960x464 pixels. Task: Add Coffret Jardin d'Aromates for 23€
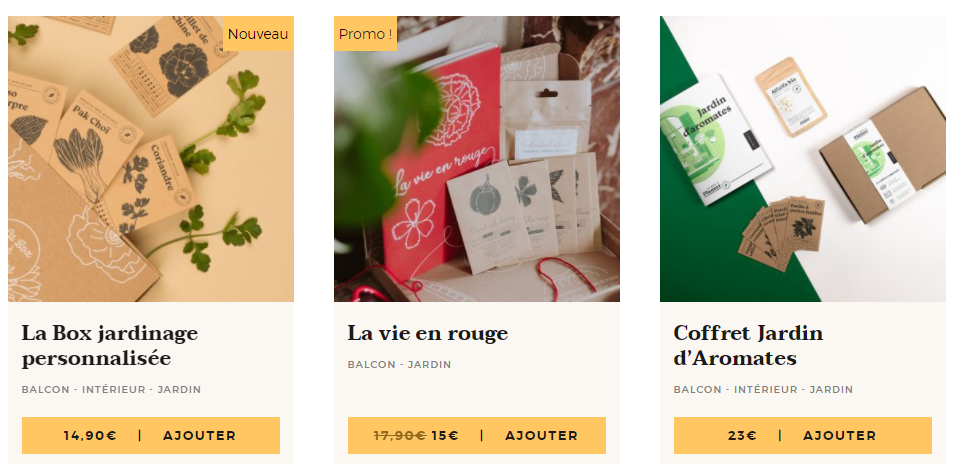(803, 435)
